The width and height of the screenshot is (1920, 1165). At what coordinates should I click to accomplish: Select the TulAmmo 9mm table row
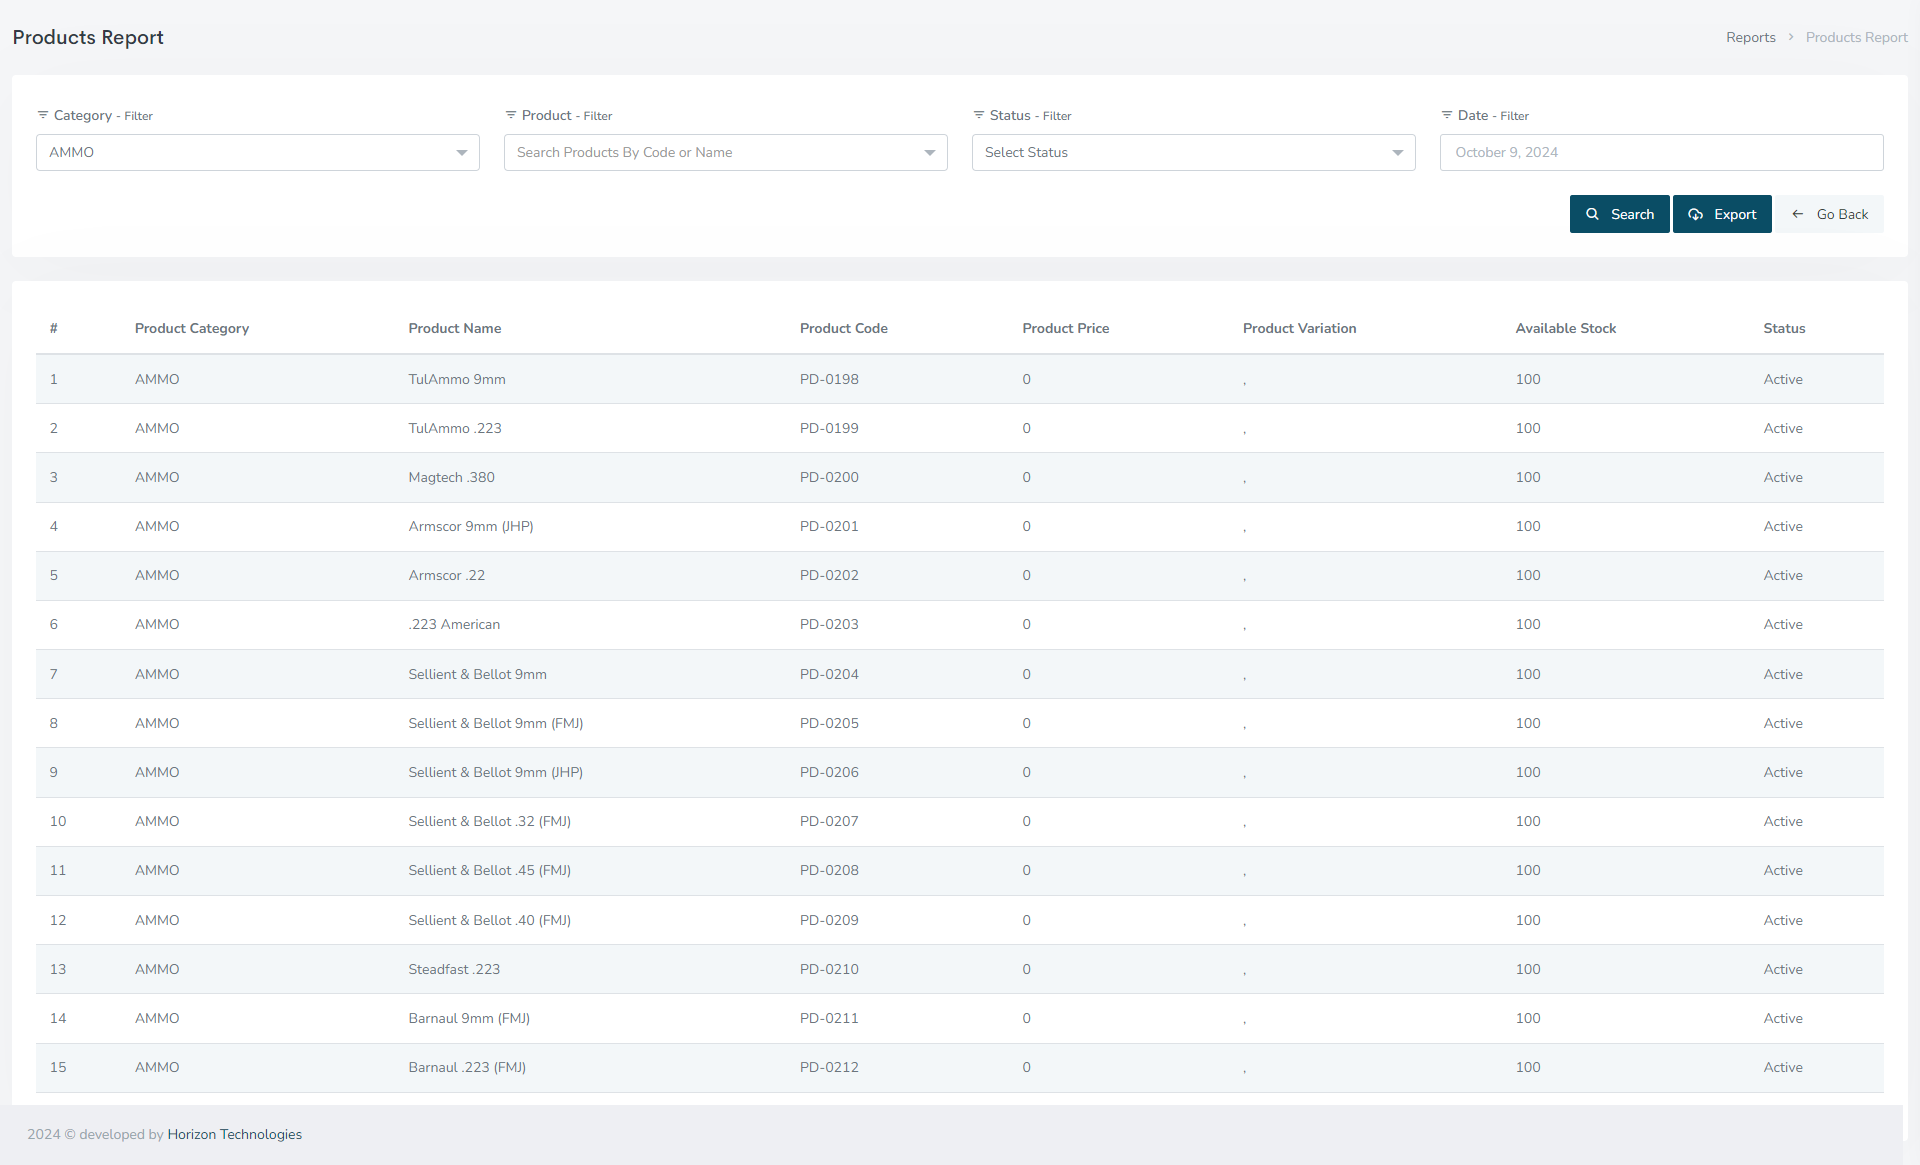click(x=457, y=379)
